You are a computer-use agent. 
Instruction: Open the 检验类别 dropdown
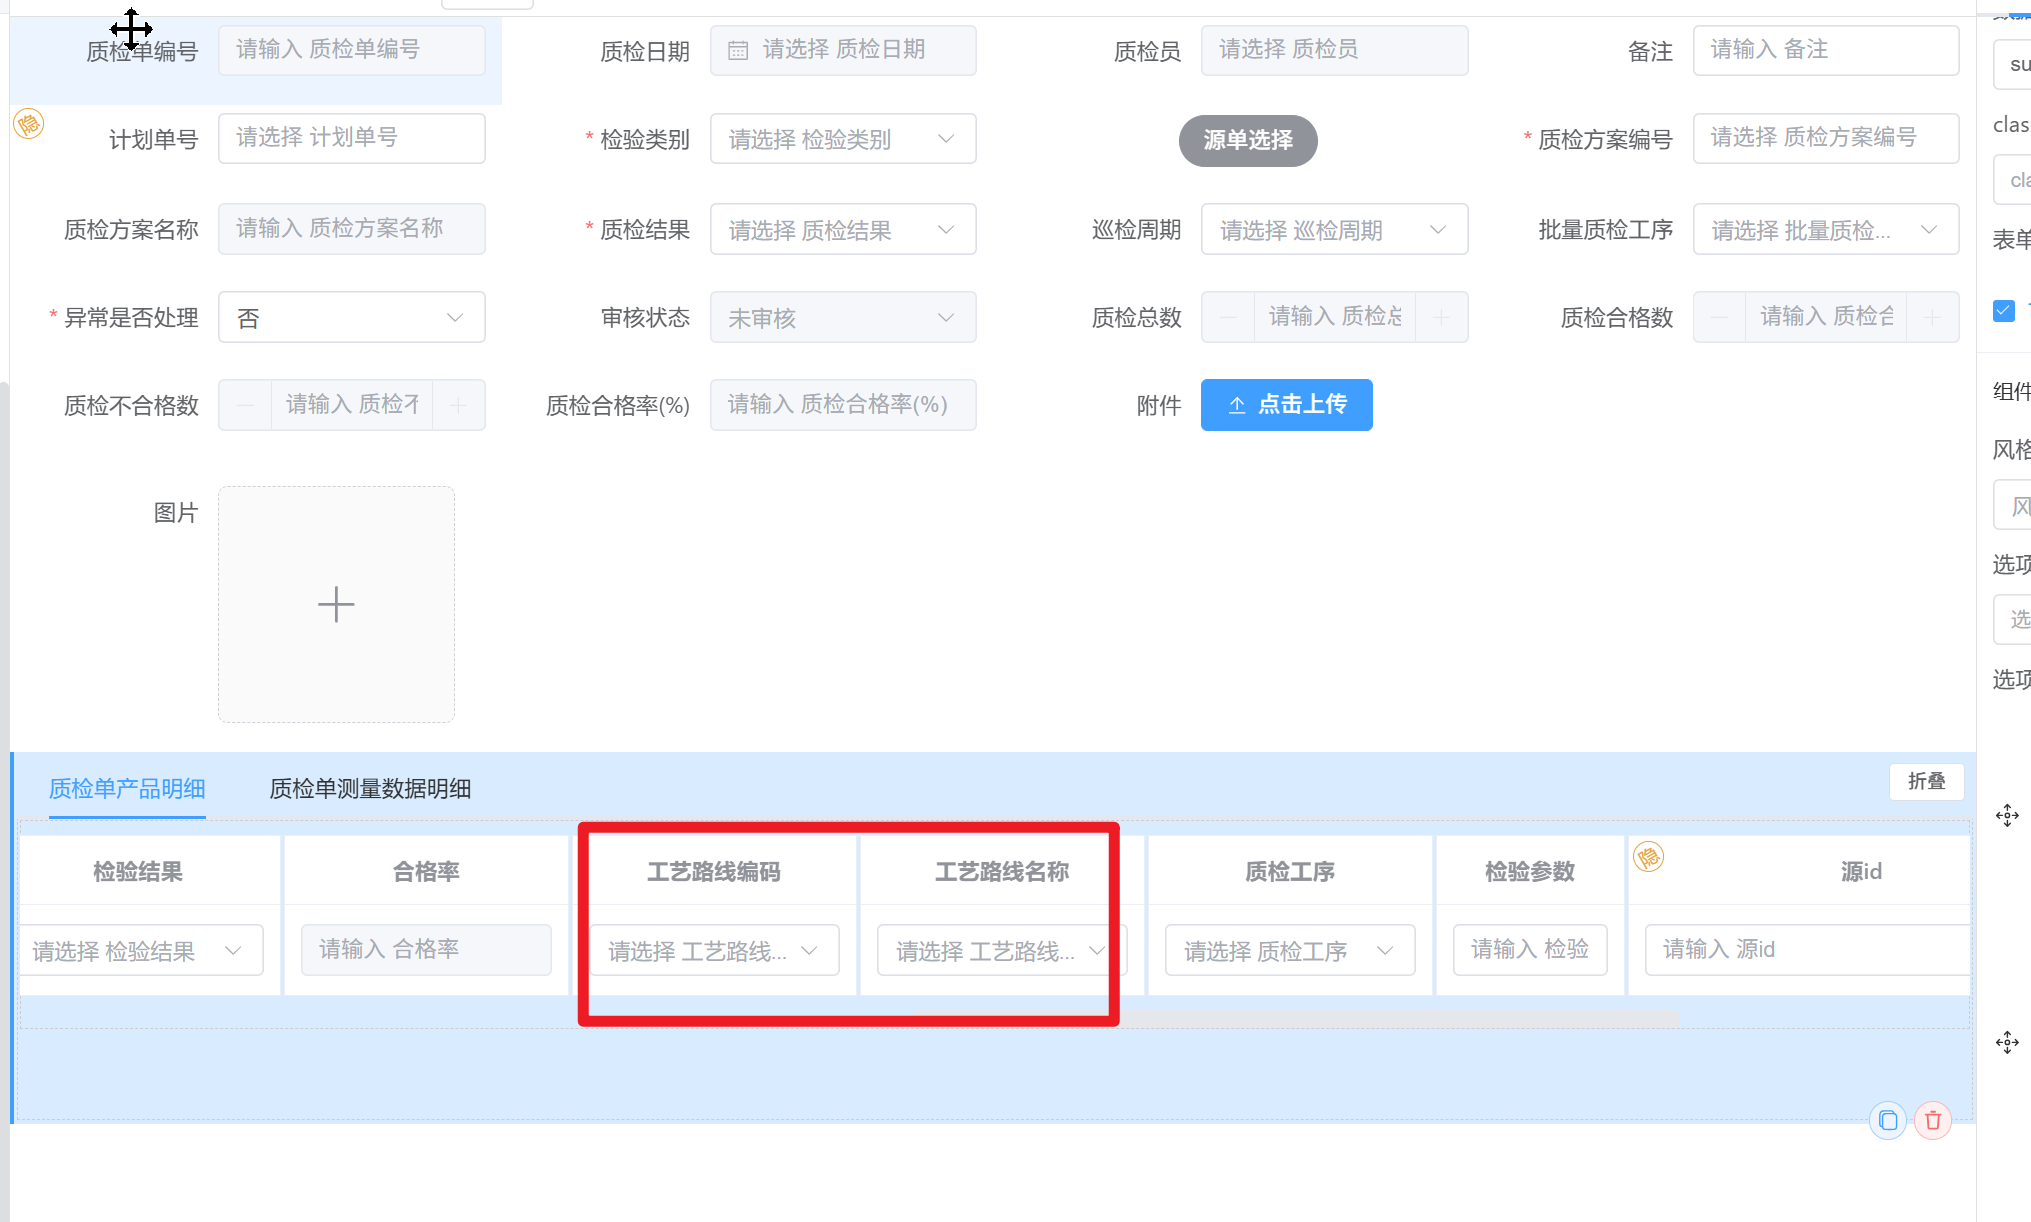(842, 139)
